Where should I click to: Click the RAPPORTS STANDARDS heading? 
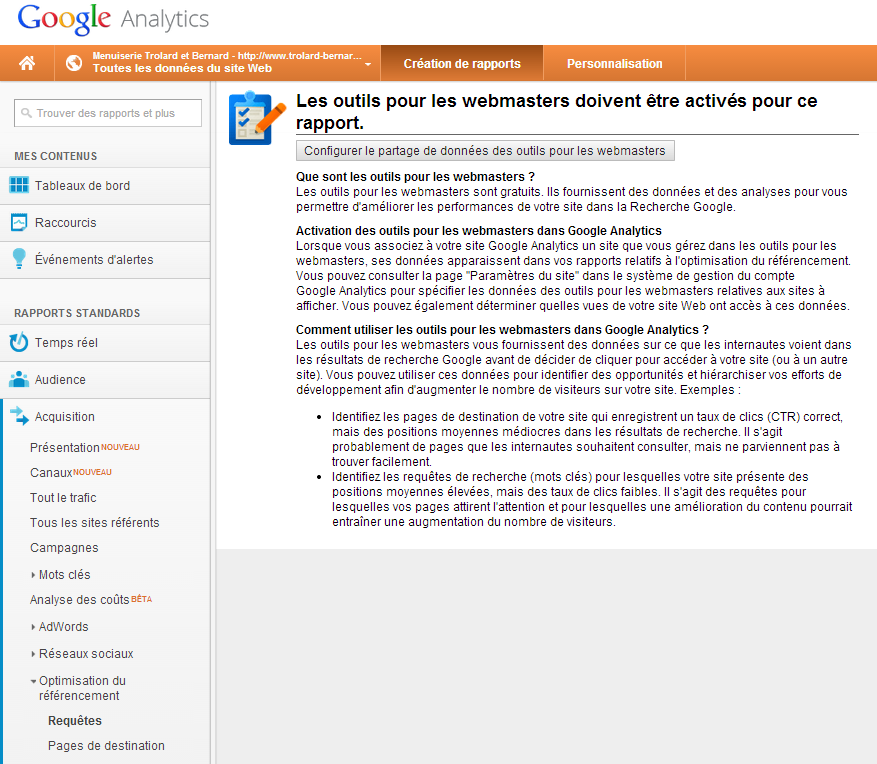[x=77, y=313]
